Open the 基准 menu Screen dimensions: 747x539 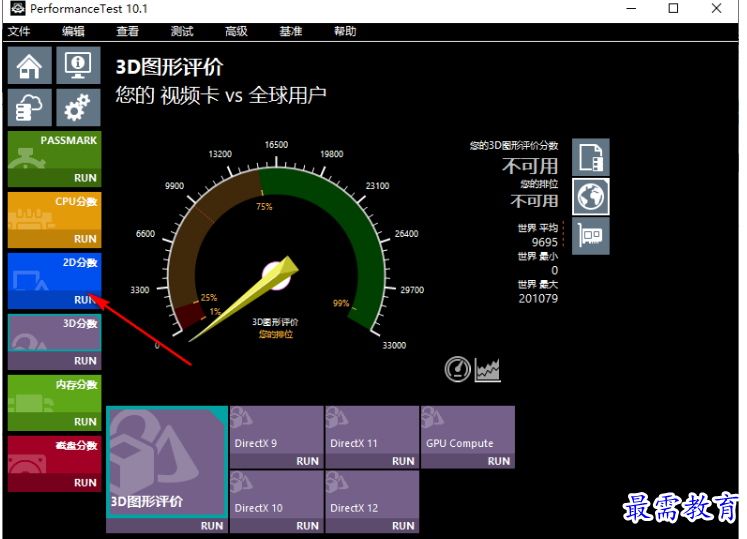click(291, 31)
